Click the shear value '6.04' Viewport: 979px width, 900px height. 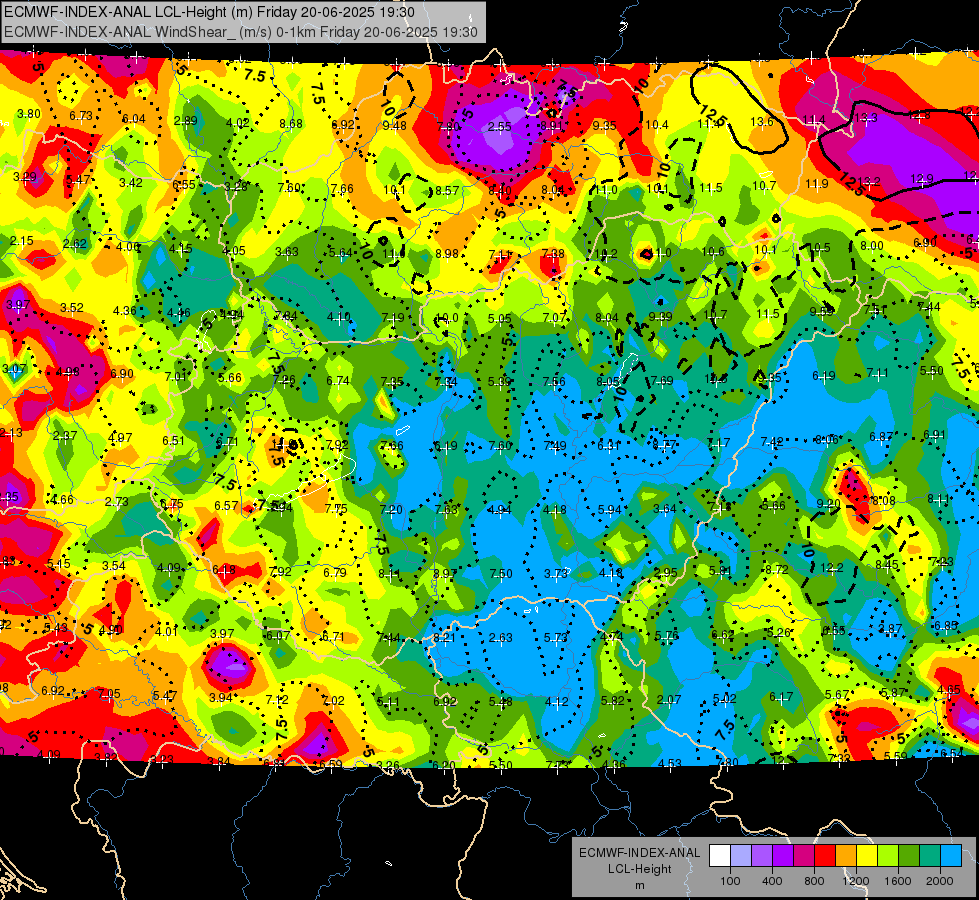(x=134, y=119)
